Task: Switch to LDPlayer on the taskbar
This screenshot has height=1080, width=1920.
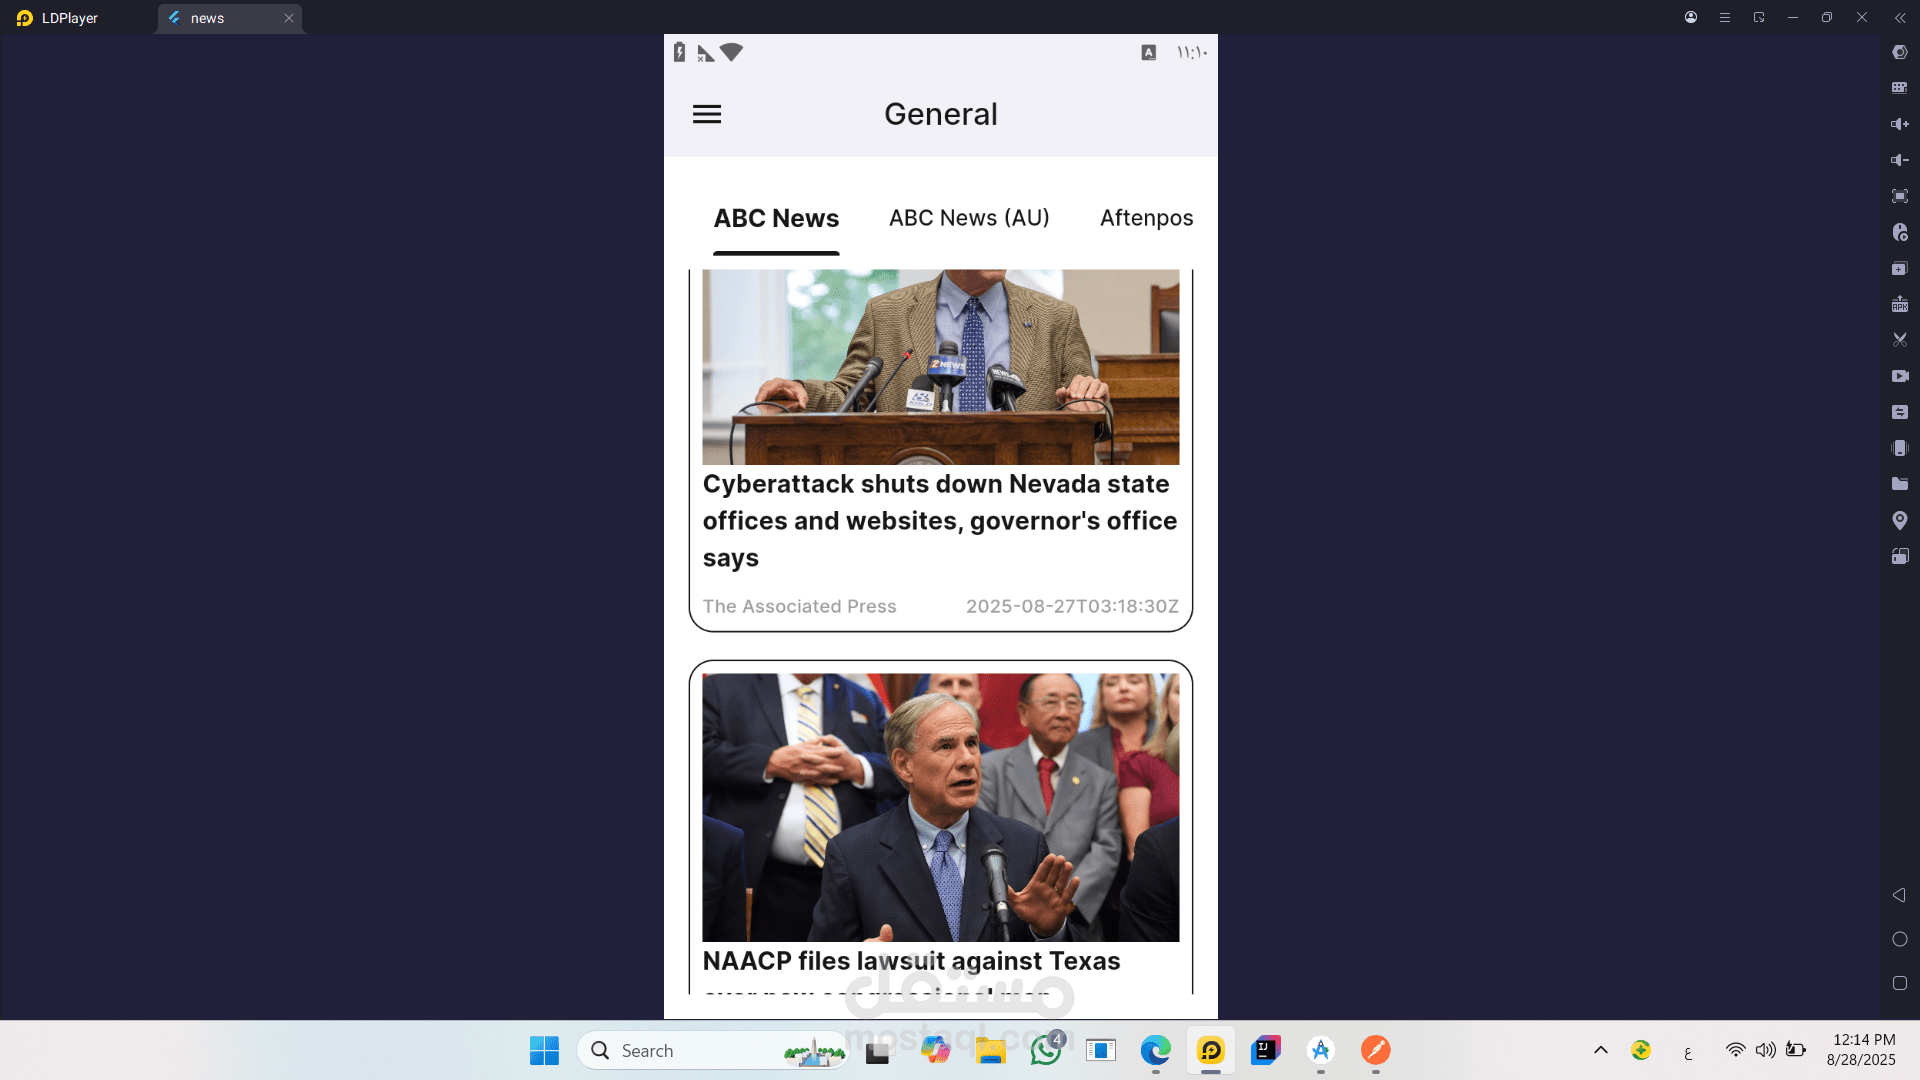Action: [1211, 1050]
